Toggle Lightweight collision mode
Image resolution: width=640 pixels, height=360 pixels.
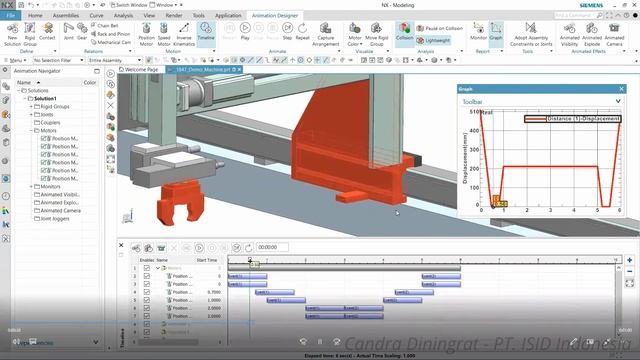[x=433, y=40]
